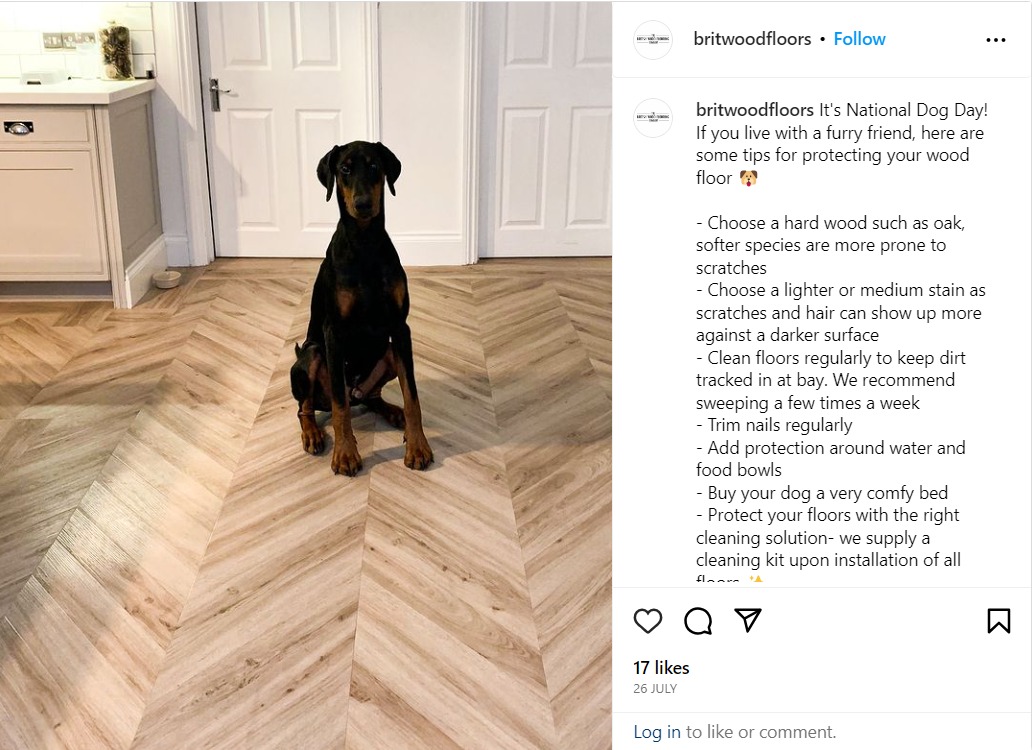The height and width of the screenshot is (750, 1032).
Task: Click the caption text about hard wood
Action: coord(831,245)
